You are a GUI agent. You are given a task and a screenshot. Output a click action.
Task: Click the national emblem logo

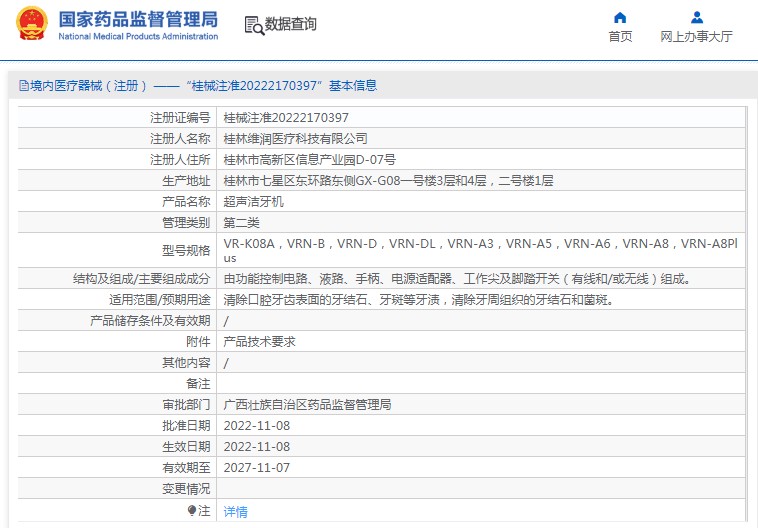click(32, 23)
